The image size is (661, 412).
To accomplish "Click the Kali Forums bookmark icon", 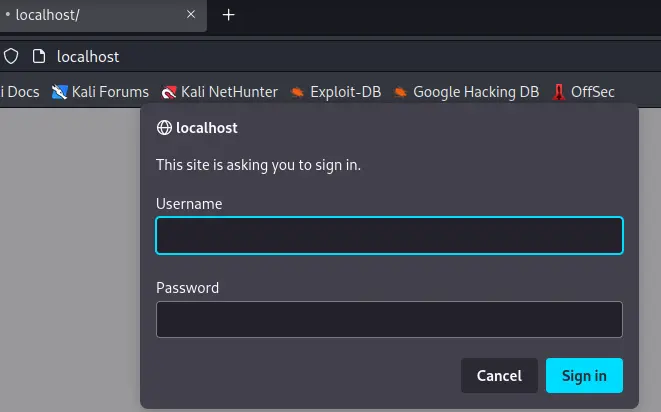I will click(x=60, y=92).
